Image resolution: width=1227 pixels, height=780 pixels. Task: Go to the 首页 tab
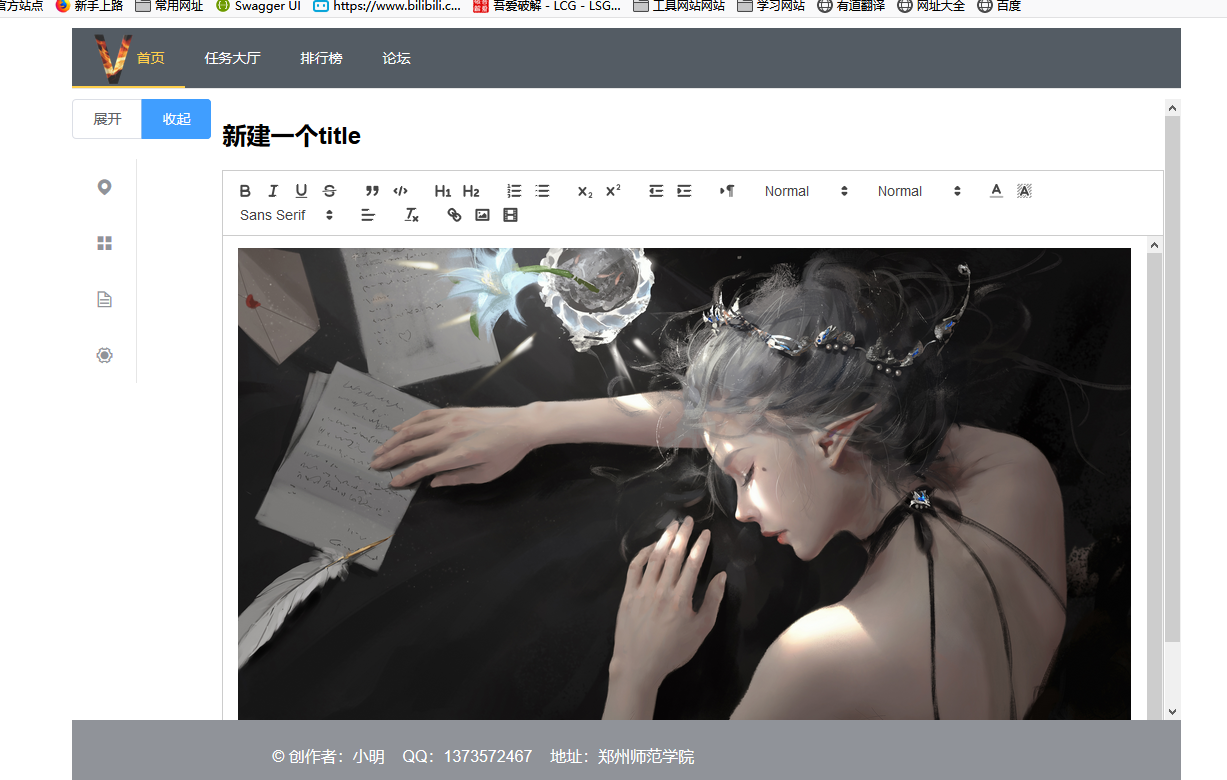[x=151, y=58]
